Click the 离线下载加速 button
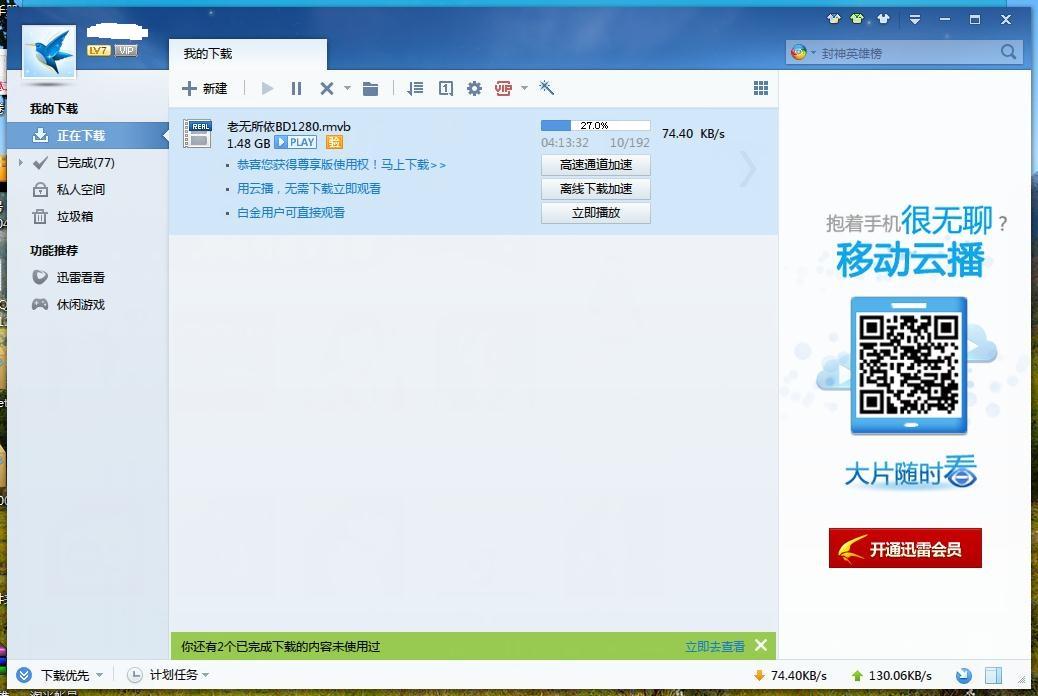 [x=596, y=189]
